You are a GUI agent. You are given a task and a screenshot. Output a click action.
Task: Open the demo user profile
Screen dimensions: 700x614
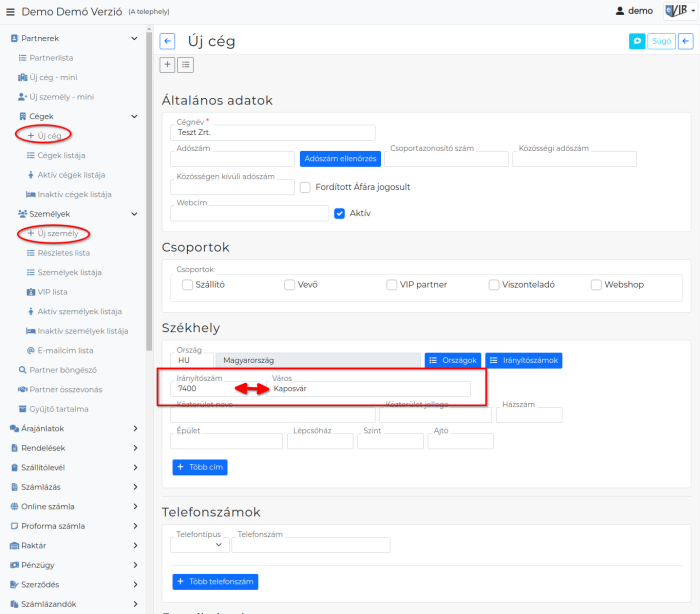click(633, 11)
